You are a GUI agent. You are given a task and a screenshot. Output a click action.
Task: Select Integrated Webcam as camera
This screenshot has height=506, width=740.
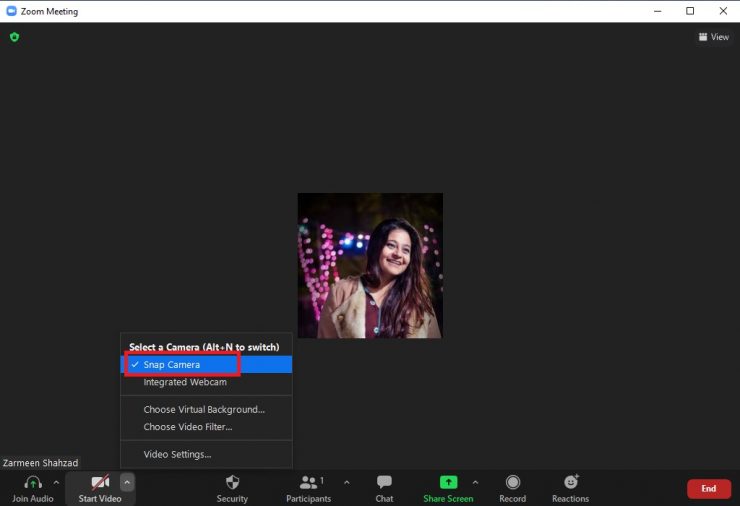[x=206, y=382]
